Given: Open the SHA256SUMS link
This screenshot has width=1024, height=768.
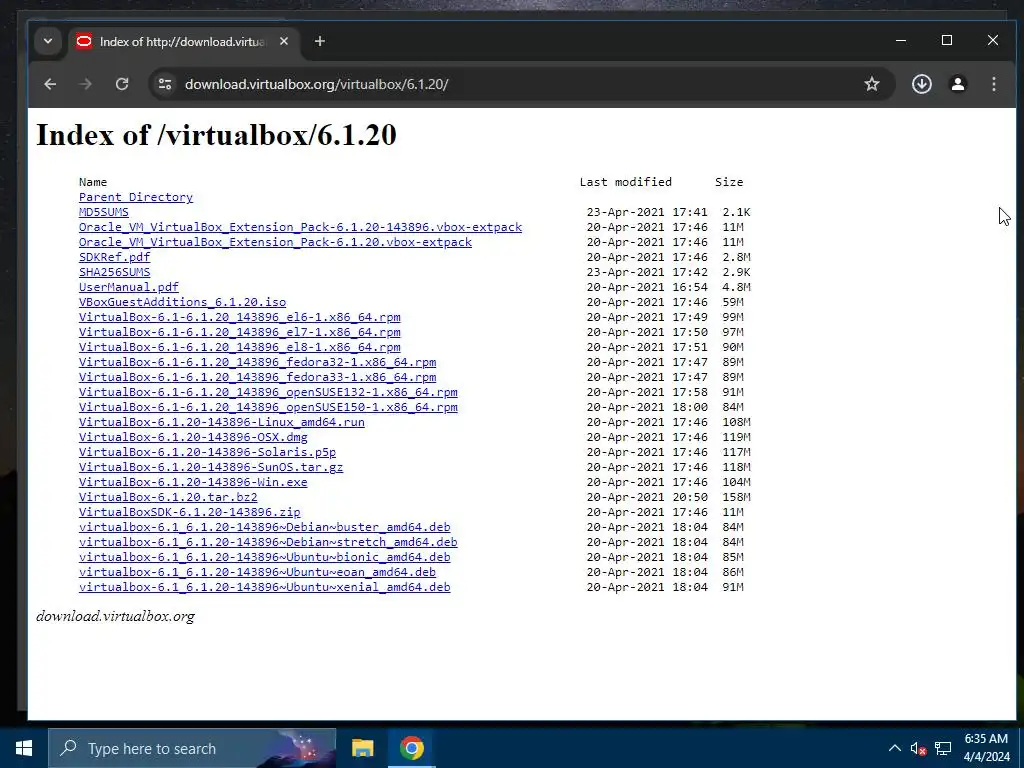Looking at the screenshot, I should 114,272.
